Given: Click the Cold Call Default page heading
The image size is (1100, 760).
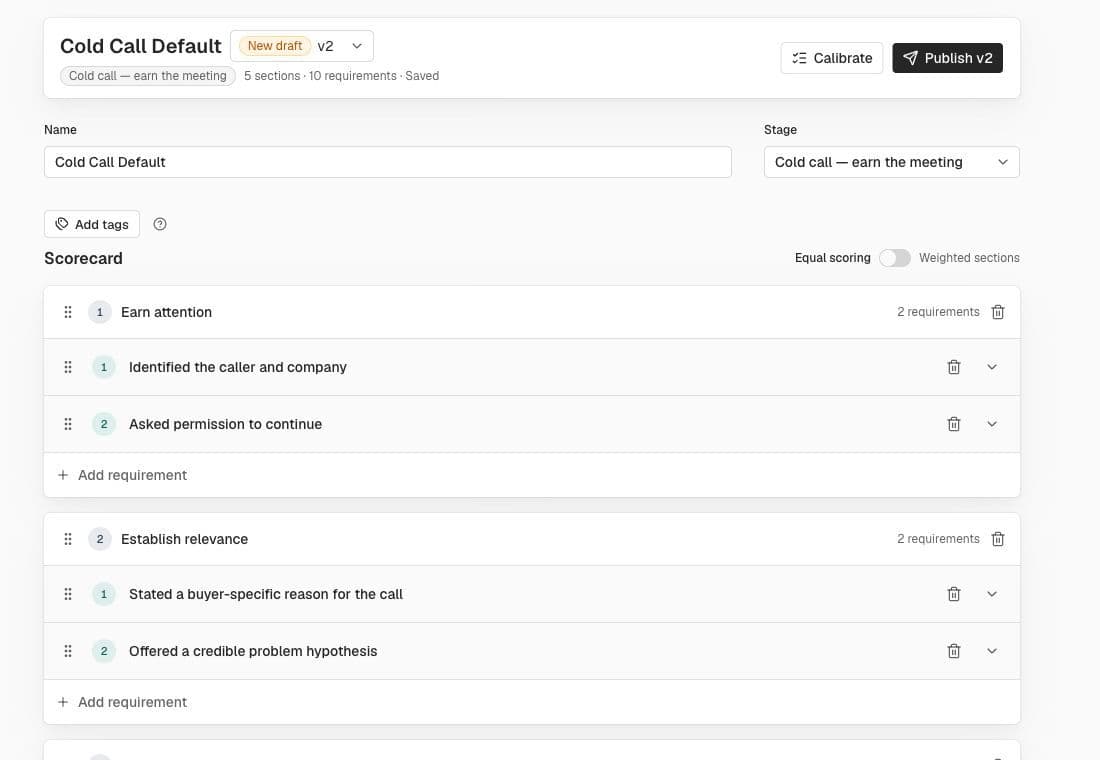Looking at the screenshot, I should point(141,46).
